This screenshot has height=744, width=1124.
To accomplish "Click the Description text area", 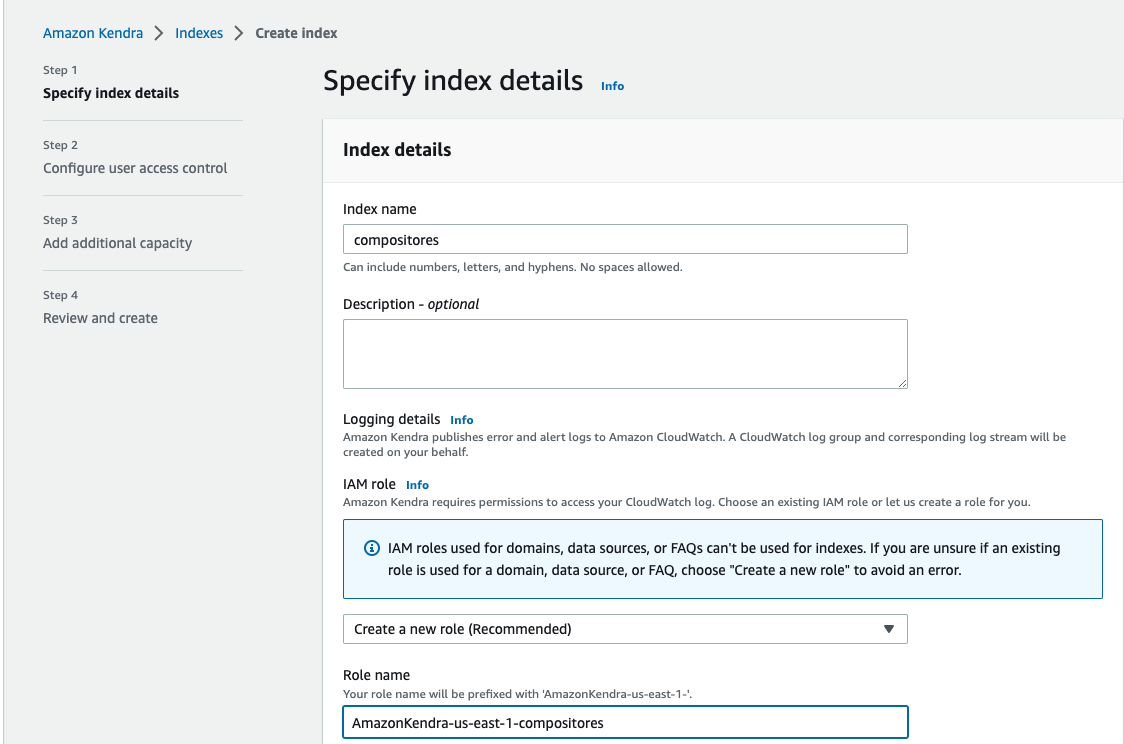I will pos(625,354).
